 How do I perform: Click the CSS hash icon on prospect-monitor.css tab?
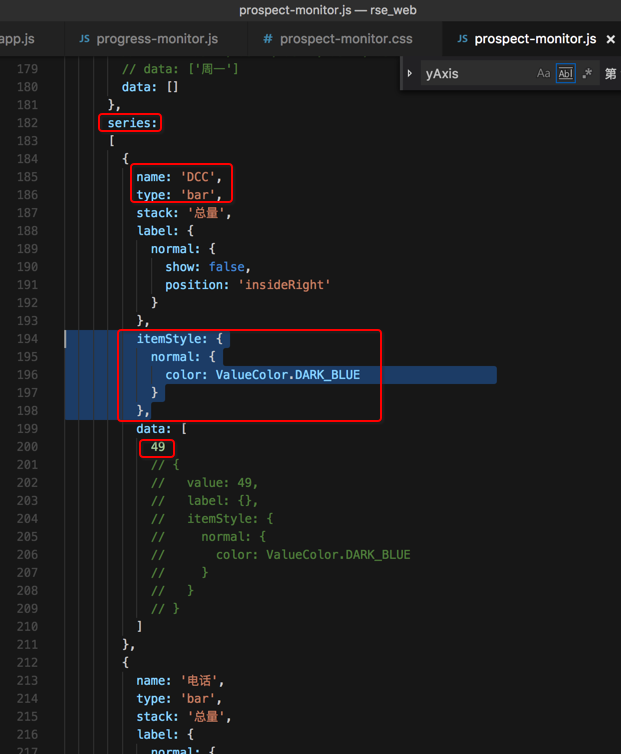[x=267, y=39]
